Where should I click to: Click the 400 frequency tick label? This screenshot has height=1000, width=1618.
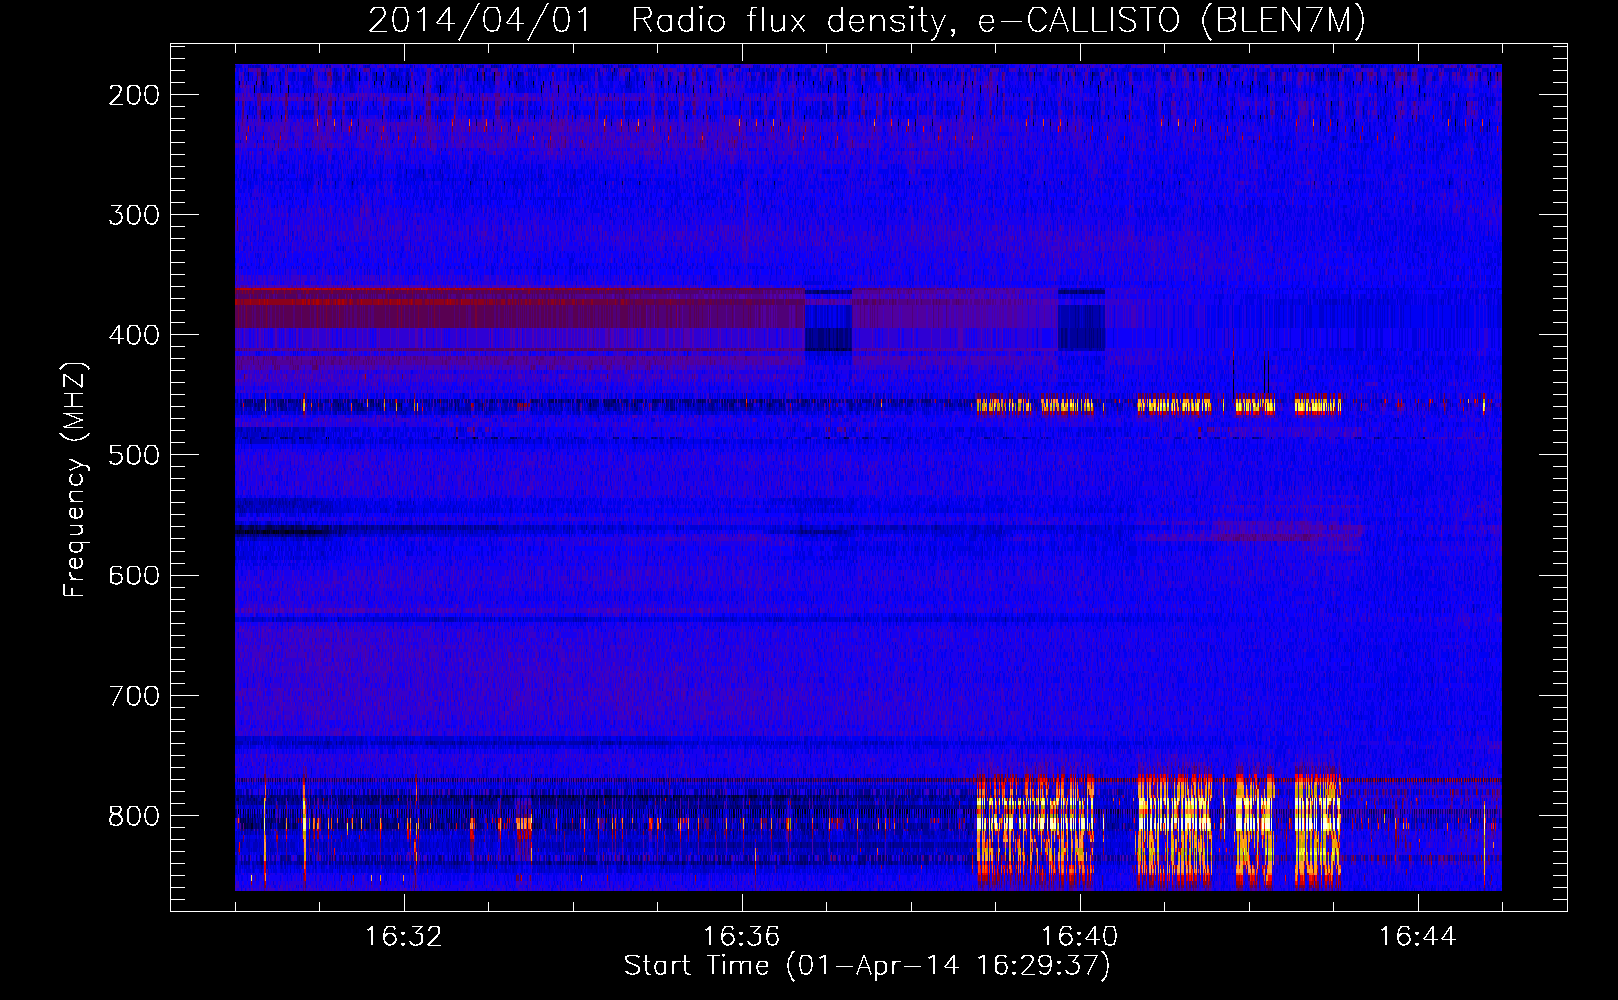coord(134,335)
